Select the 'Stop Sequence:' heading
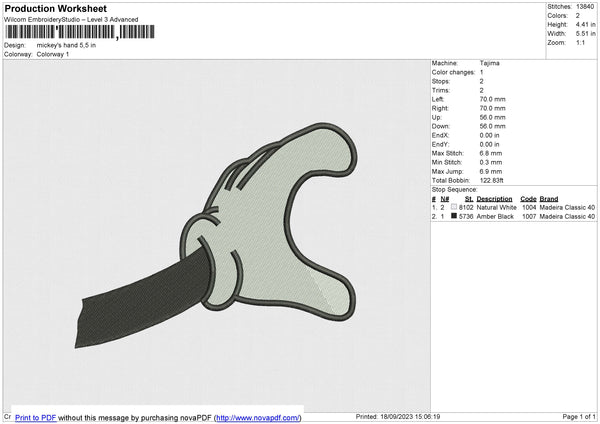Screen dimensions: 600x424 (455, 189)
